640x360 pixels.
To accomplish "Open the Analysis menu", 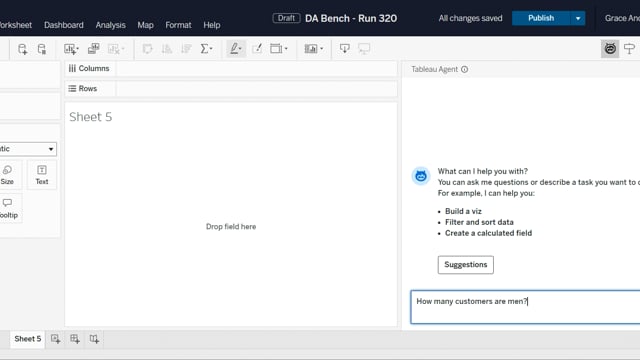I will click(111, 25).
